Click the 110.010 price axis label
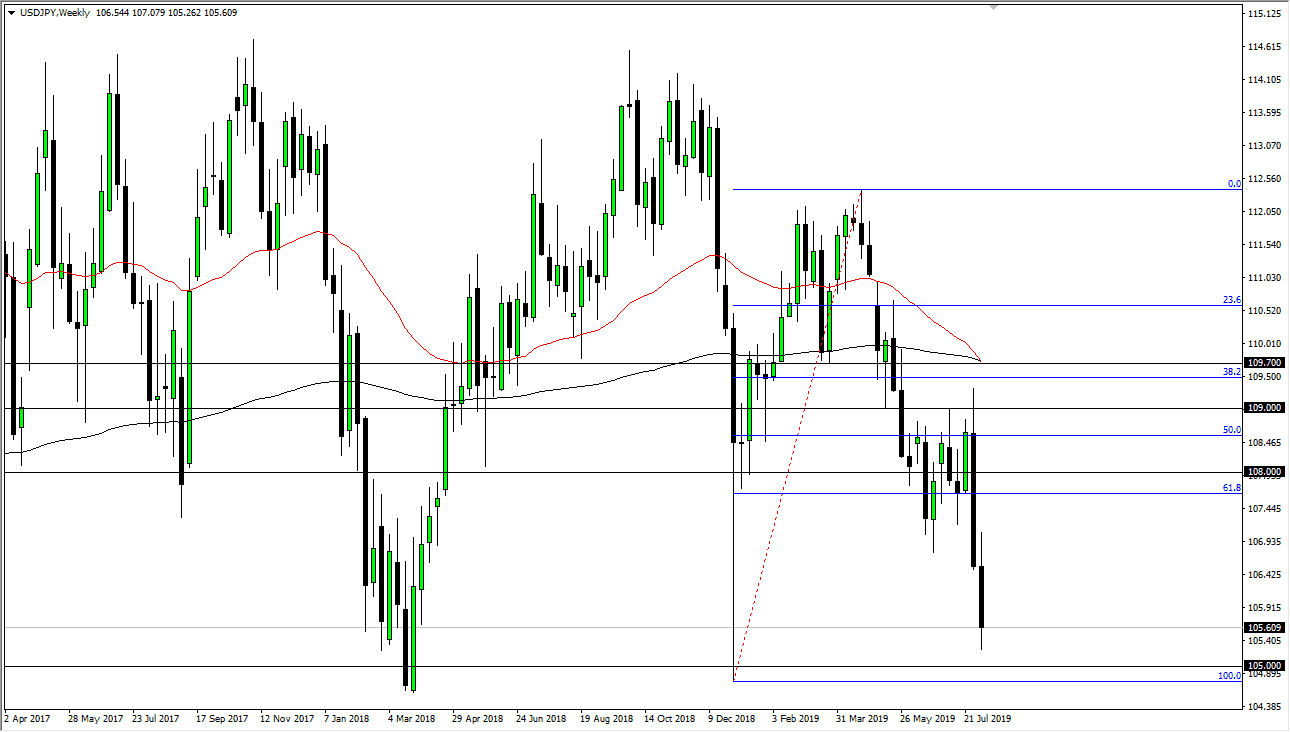1290x732 pixels. pos(1265,344)
